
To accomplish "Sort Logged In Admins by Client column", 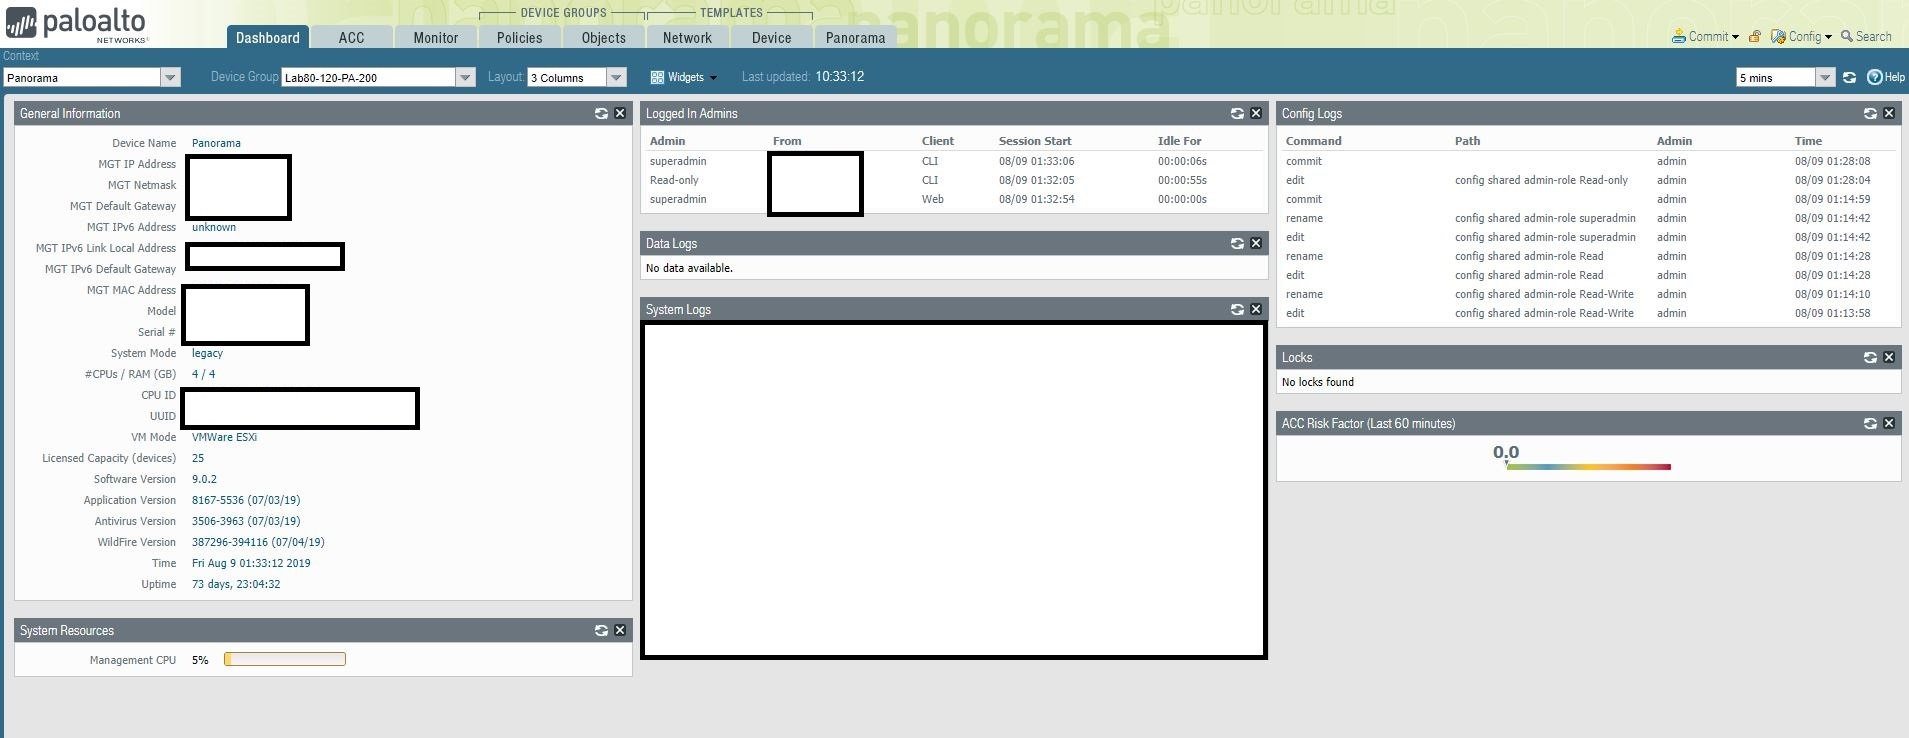I will coord(938,141).
